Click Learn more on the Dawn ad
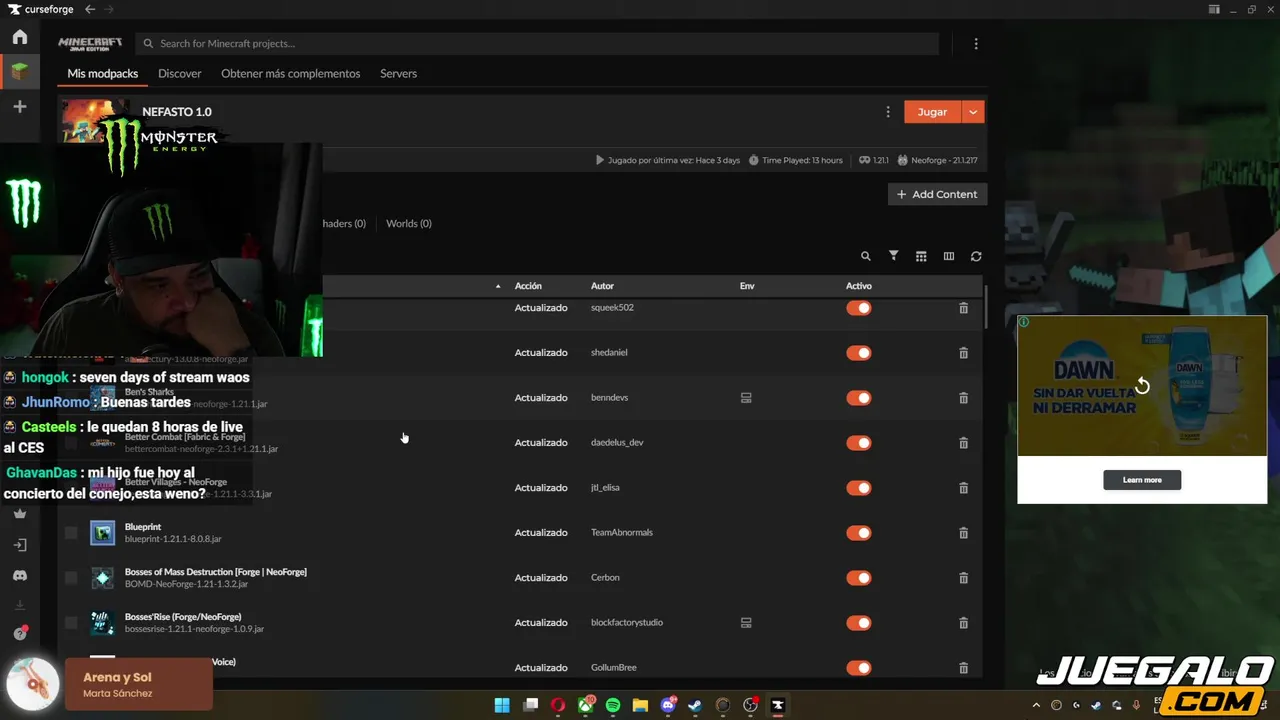 1142,480
